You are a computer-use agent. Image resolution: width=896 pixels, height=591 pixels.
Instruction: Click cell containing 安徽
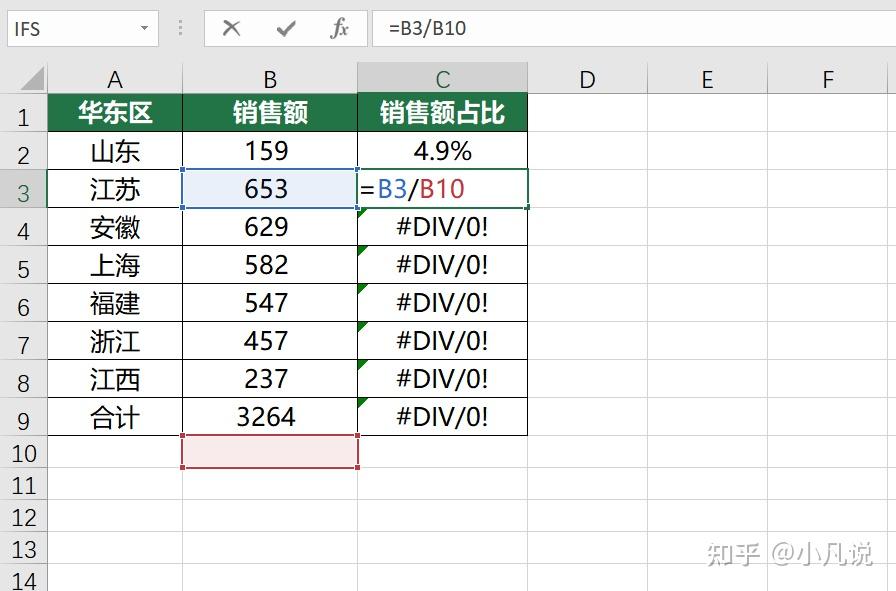[115, 227]
